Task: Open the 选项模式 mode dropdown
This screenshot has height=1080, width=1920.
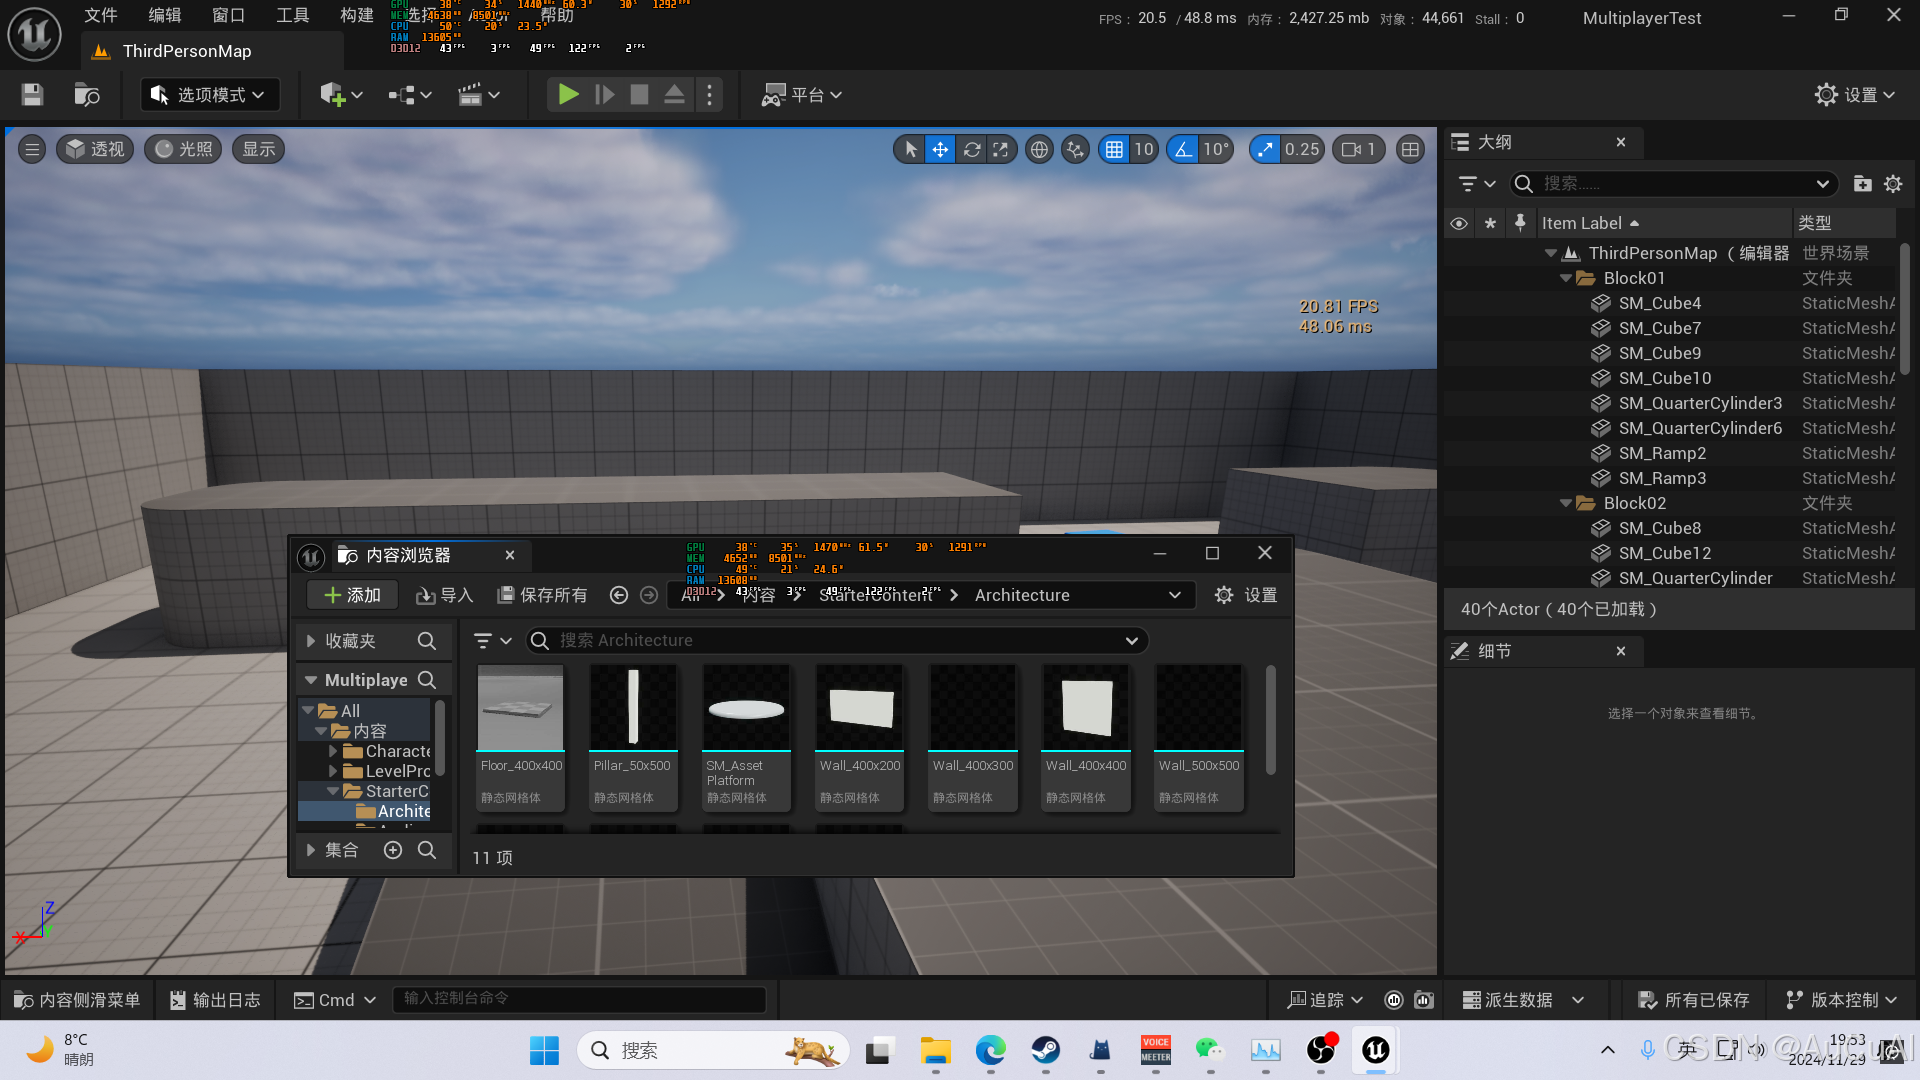Action: coord(210,95)
